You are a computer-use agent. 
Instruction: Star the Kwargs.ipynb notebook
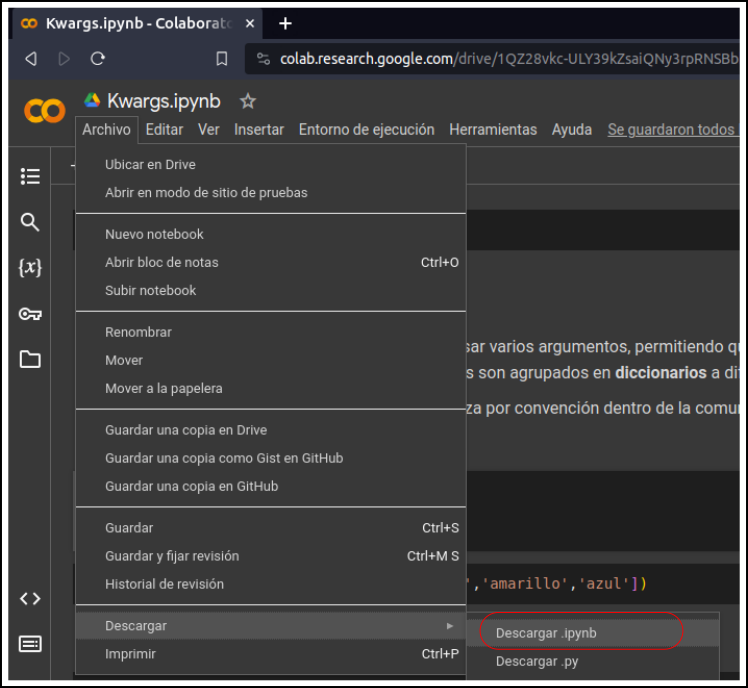[x=248, y=101]
